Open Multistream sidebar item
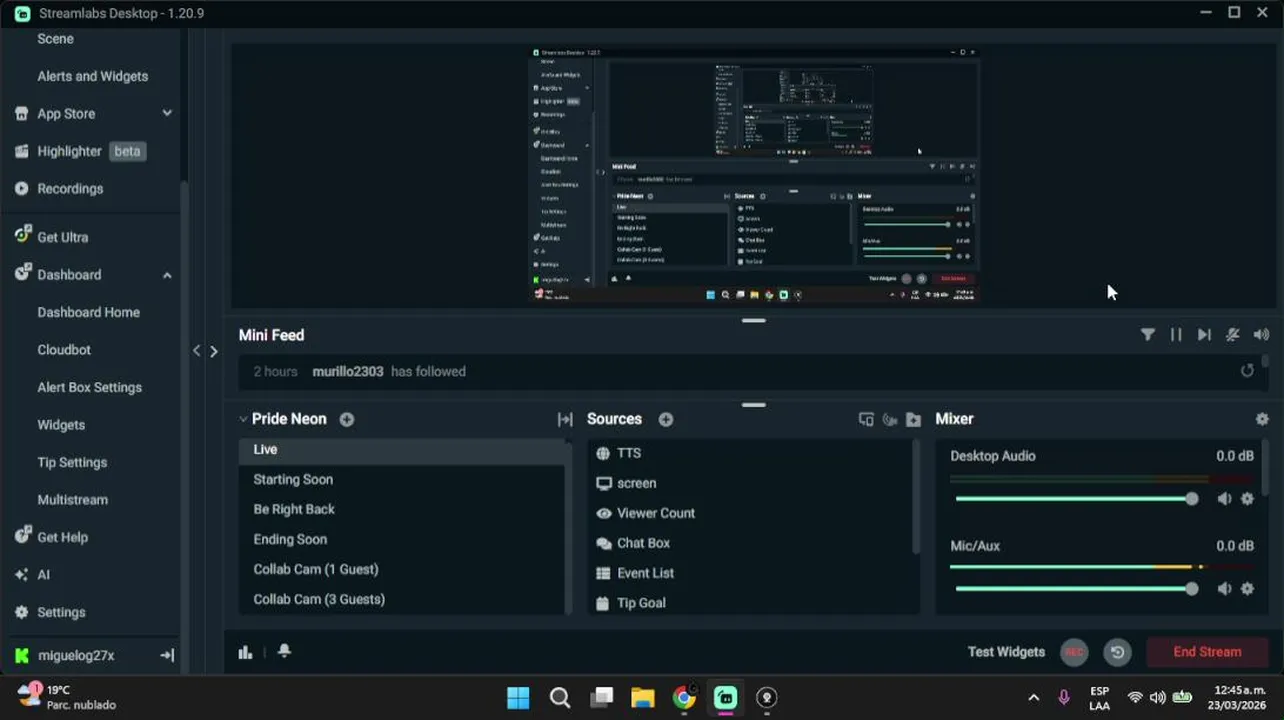1284x720 pixels. (72, 500)
